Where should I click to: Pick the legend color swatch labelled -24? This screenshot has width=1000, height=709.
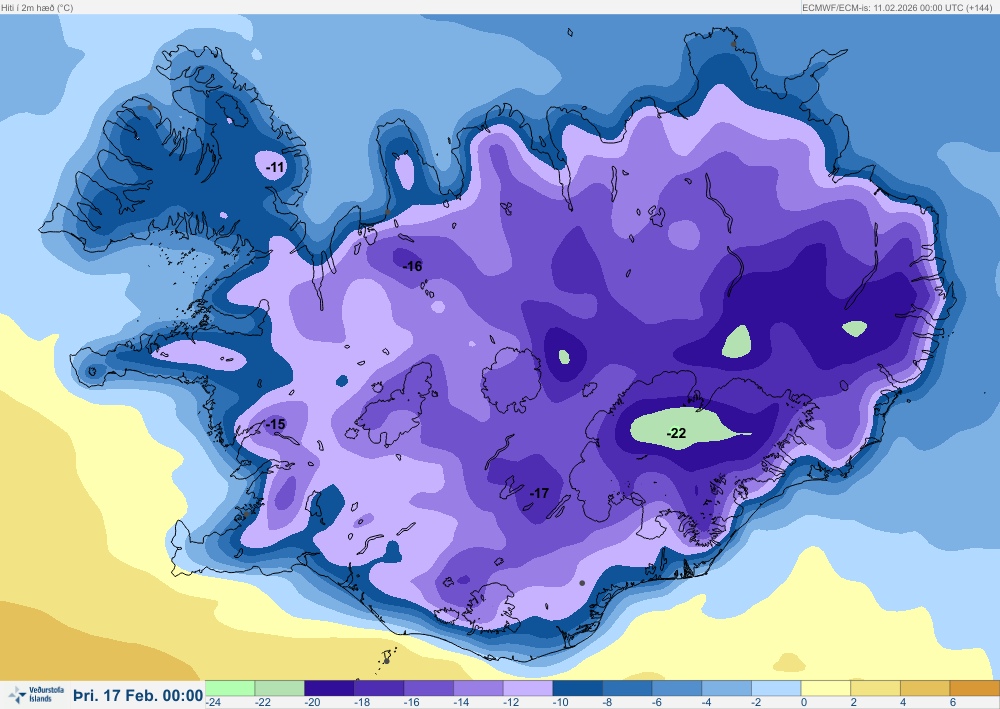pos(230,688)
